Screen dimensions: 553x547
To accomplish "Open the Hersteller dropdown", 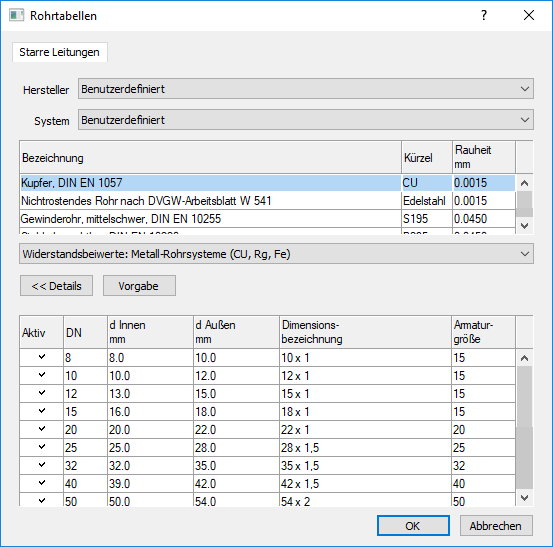I will click(306, 89).
